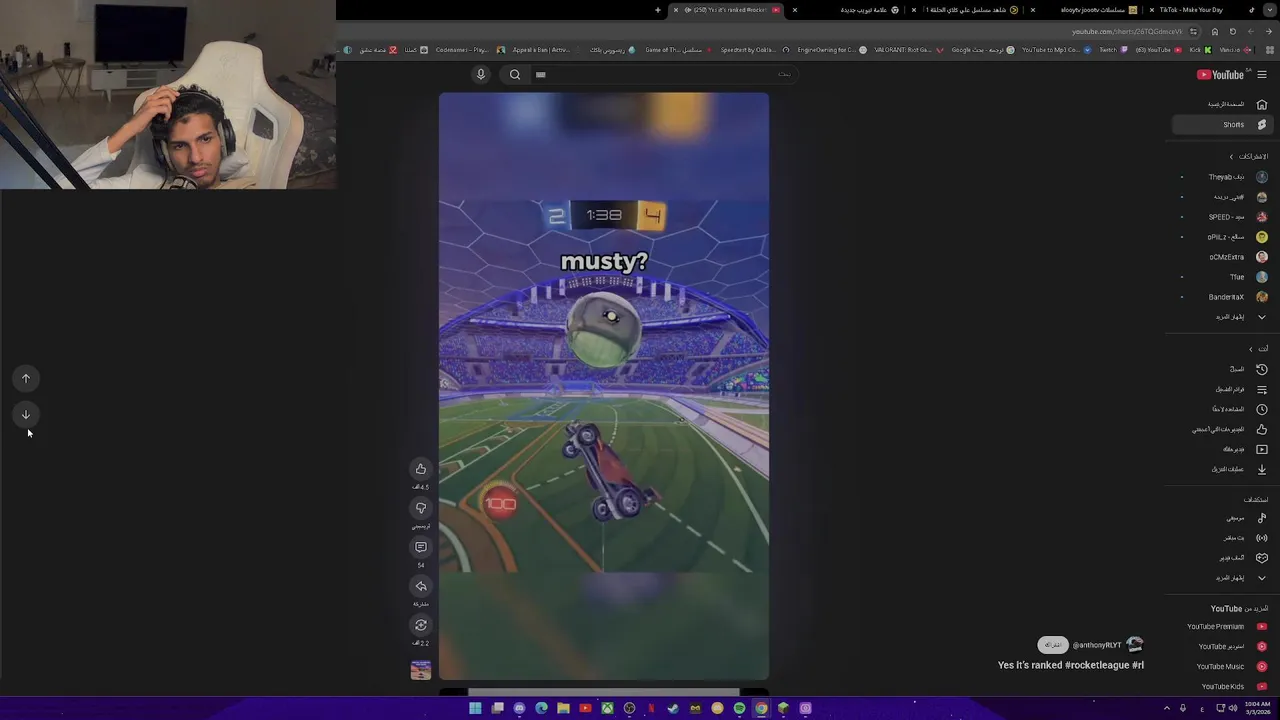Open a new browser tab
1280x720 pixels.
658,10
